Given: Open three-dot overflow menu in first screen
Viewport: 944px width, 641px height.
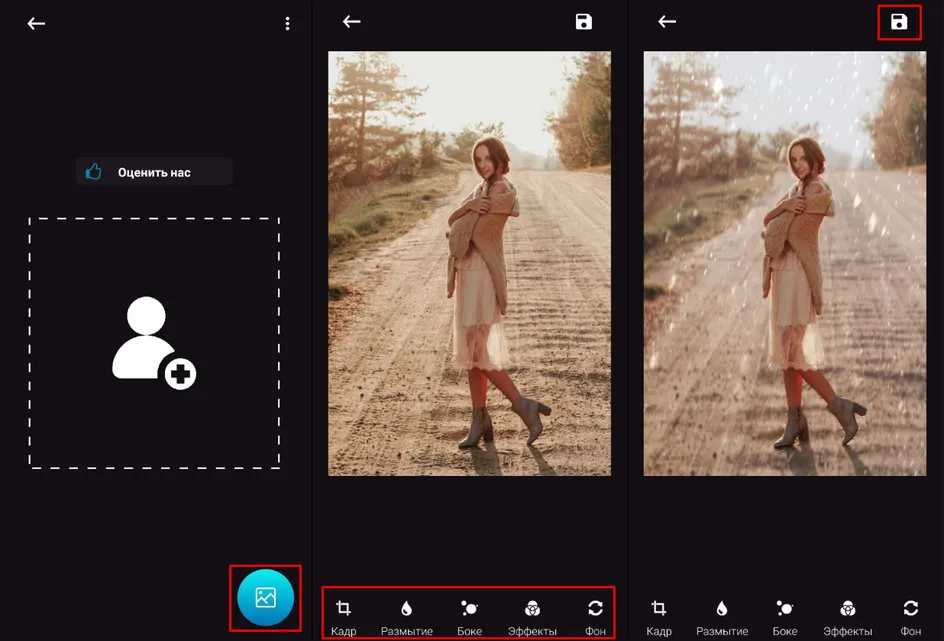Looking at the screenshot, I should coord(287,23).
